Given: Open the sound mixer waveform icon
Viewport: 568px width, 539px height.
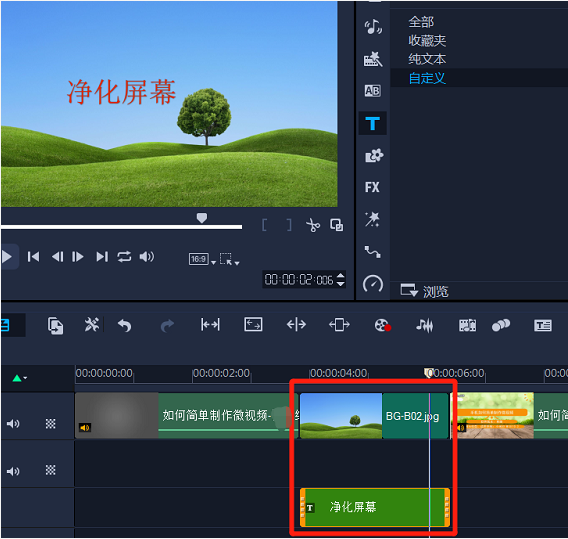Looking at the screenshot, I should (425, 325).
